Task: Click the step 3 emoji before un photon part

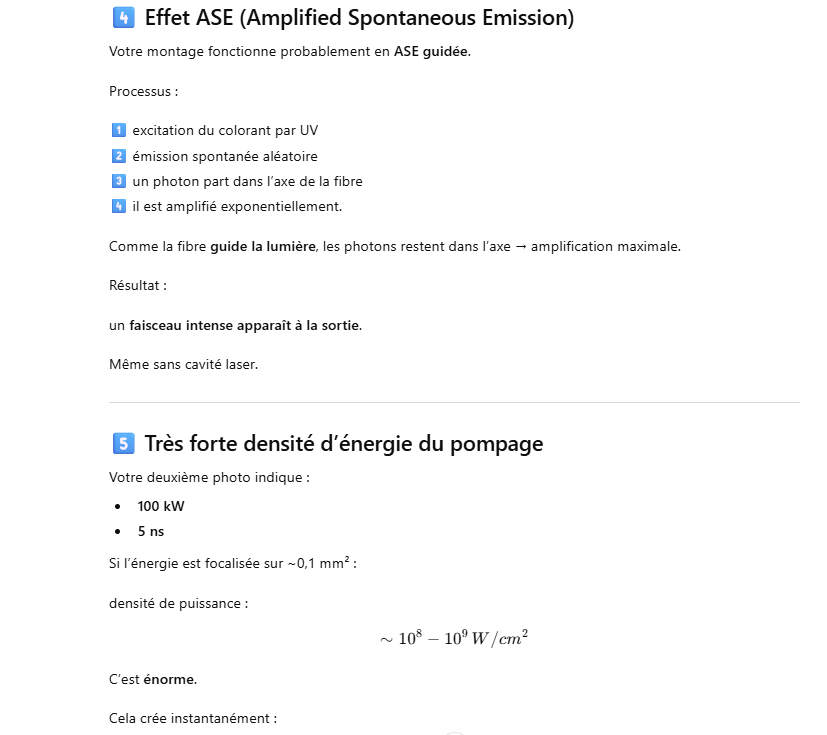Action: 118,181
